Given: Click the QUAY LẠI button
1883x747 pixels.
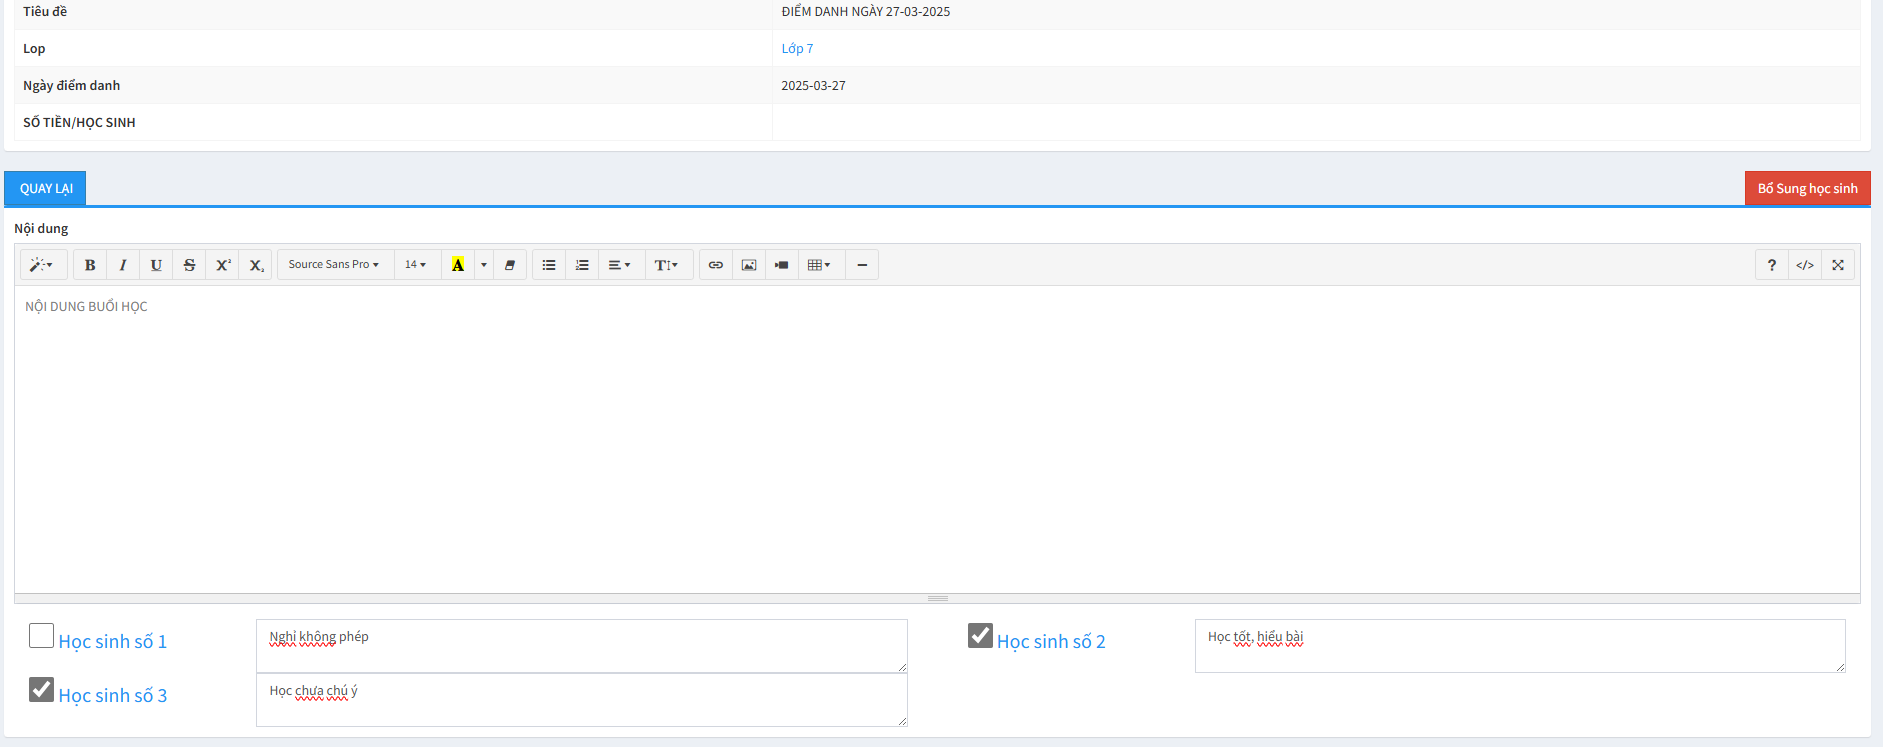Looking at the screenshot, I should 46,189.
